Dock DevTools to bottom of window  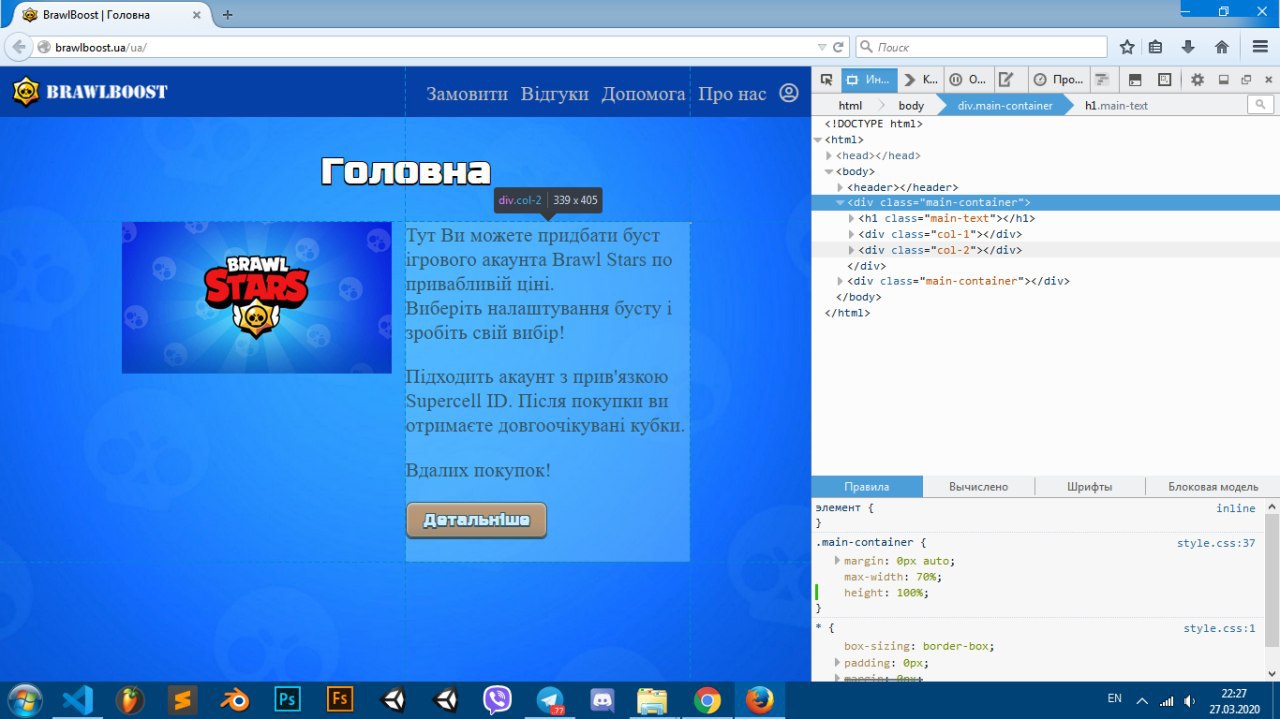(1223, 80)
